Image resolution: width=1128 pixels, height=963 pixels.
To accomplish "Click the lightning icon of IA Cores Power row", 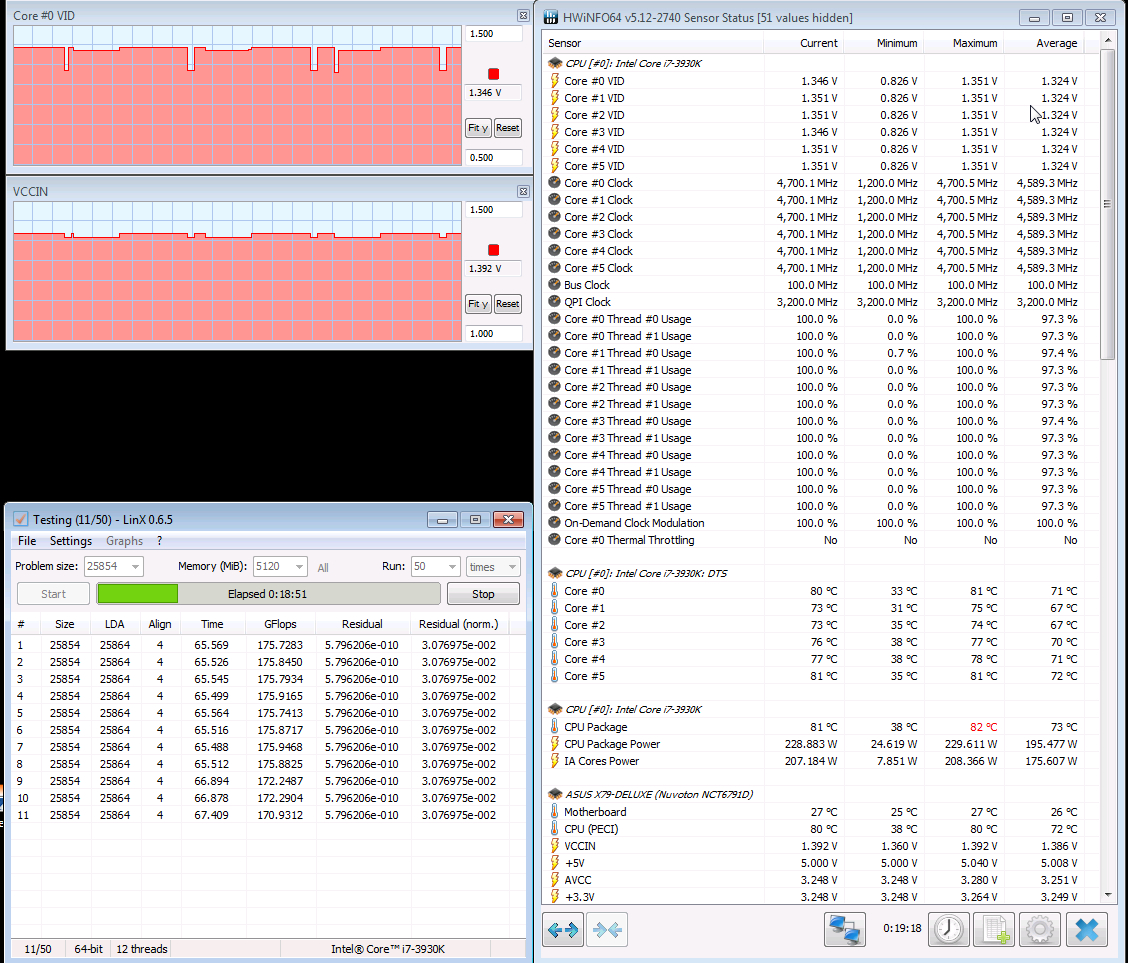I will (555, 761).
